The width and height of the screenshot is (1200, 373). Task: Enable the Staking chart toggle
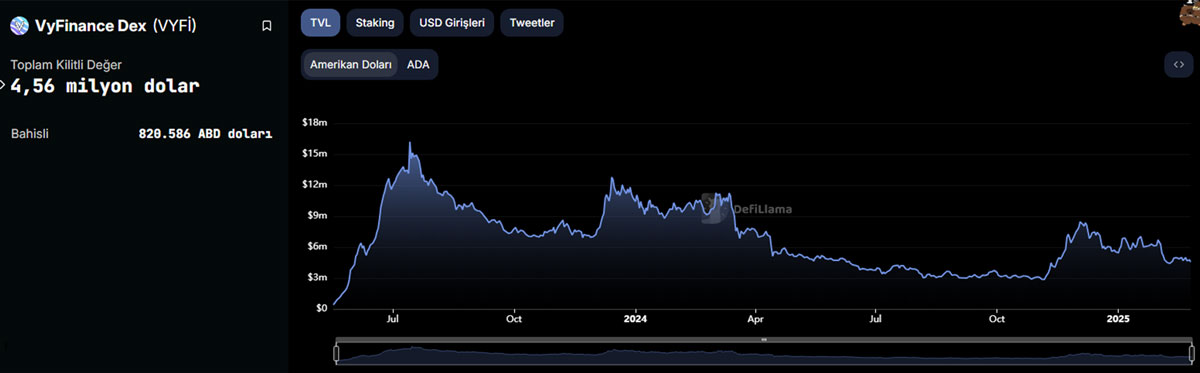click(375, 22)
